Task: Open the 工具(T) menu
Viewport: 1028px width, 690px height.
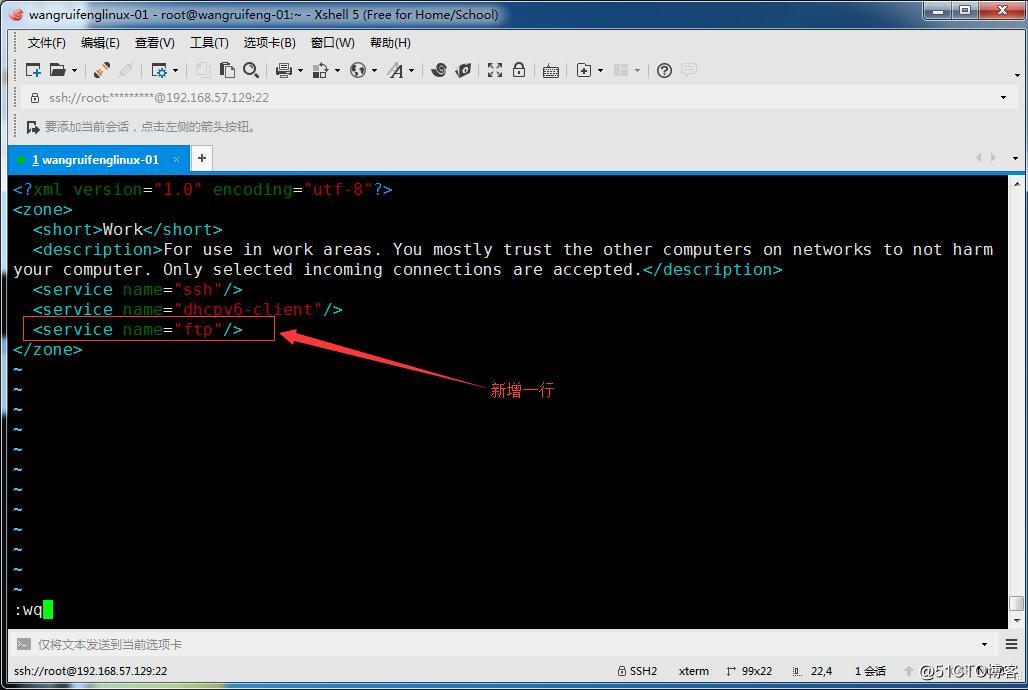Action: [209, 43]
